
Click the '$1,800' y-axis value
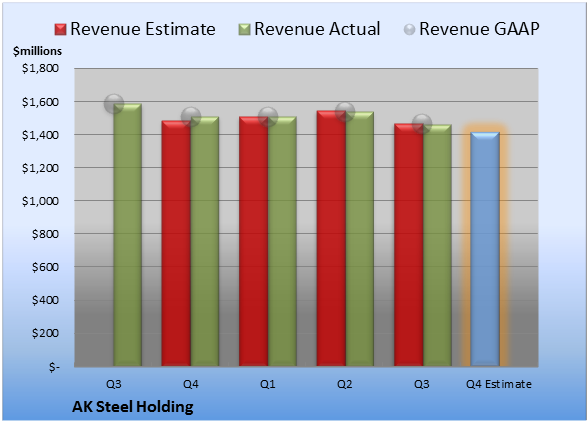point(40,68)
